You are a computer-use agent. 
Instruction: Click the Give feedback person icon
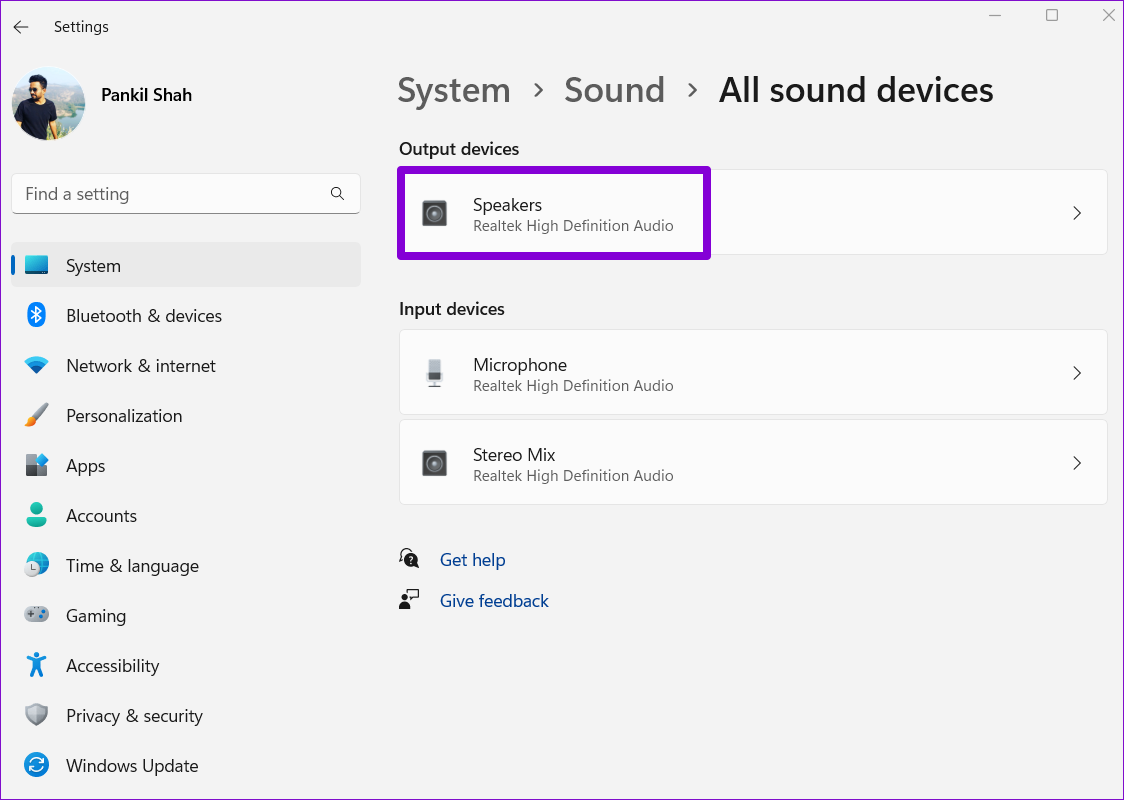coord(409,600)
